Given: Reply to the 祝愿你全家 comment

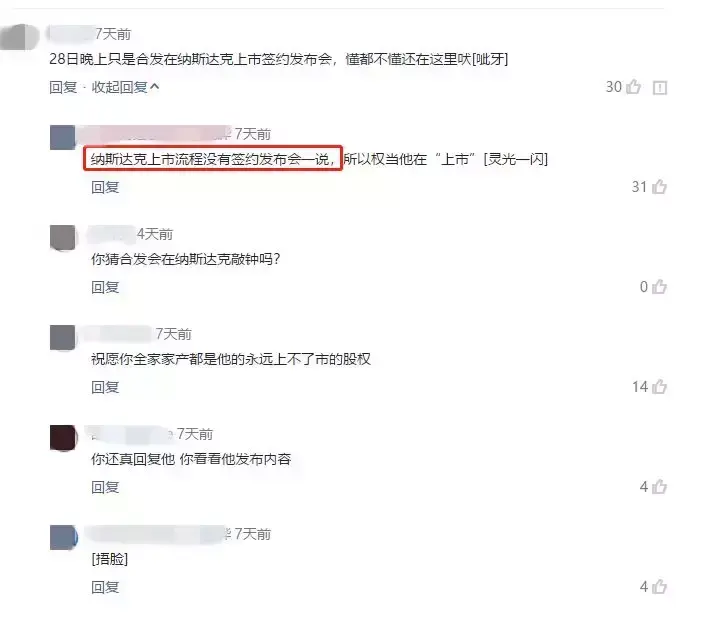Looking at the screenshot, I should click(x=105, y=387).
